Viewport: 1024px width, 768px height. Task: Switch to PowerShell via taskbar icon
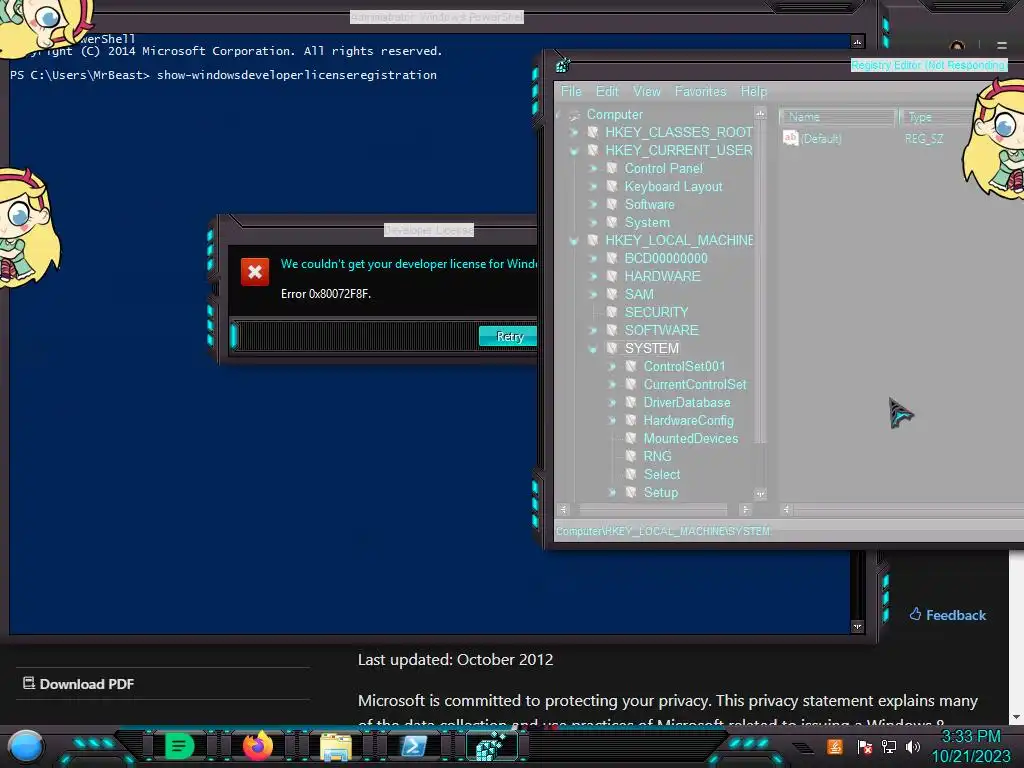(x=414, y=746)
